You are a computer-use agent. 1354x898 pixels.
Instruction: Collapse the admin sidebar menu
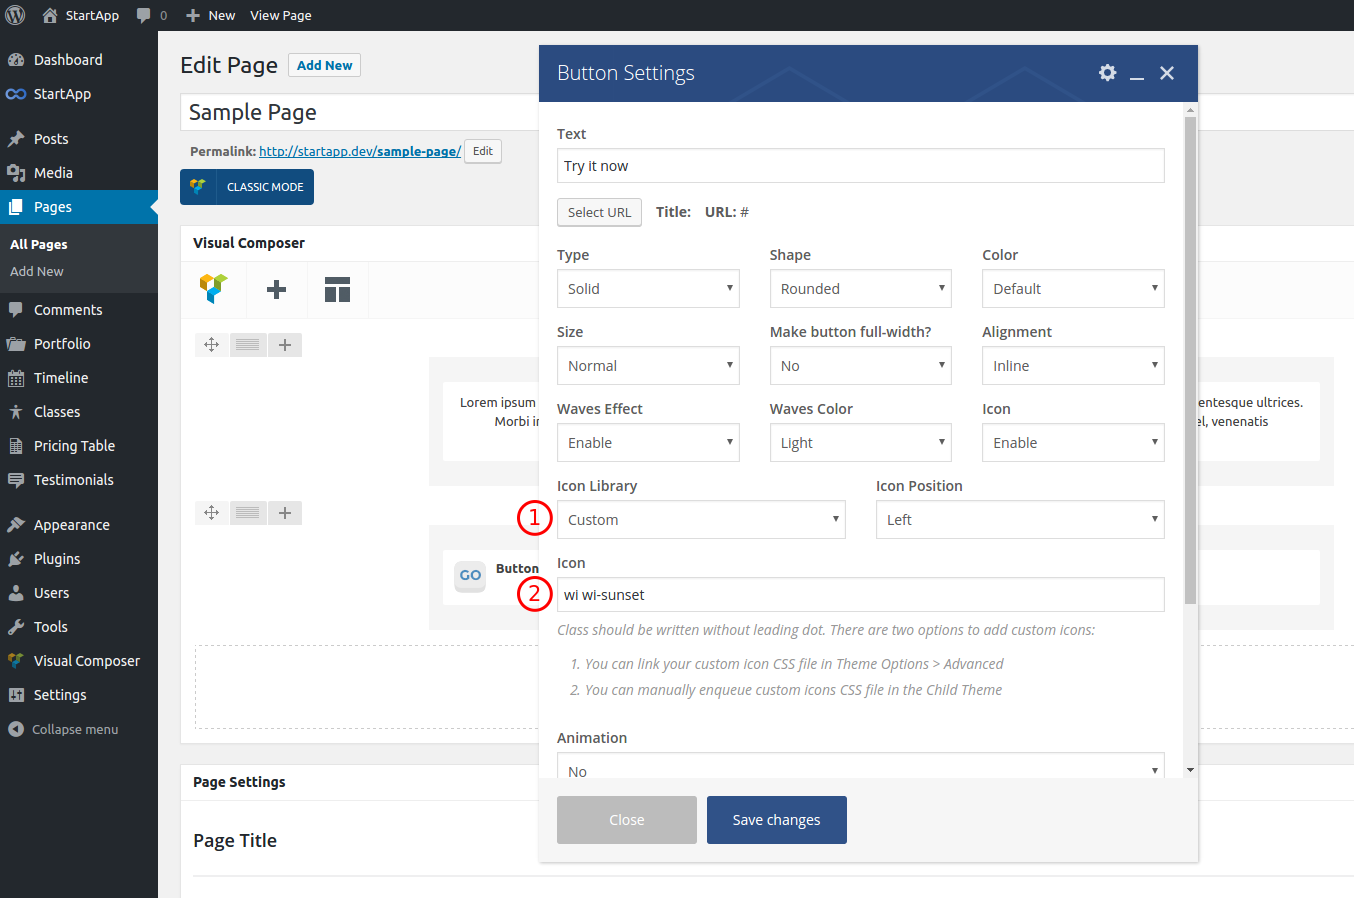[79, 729]
